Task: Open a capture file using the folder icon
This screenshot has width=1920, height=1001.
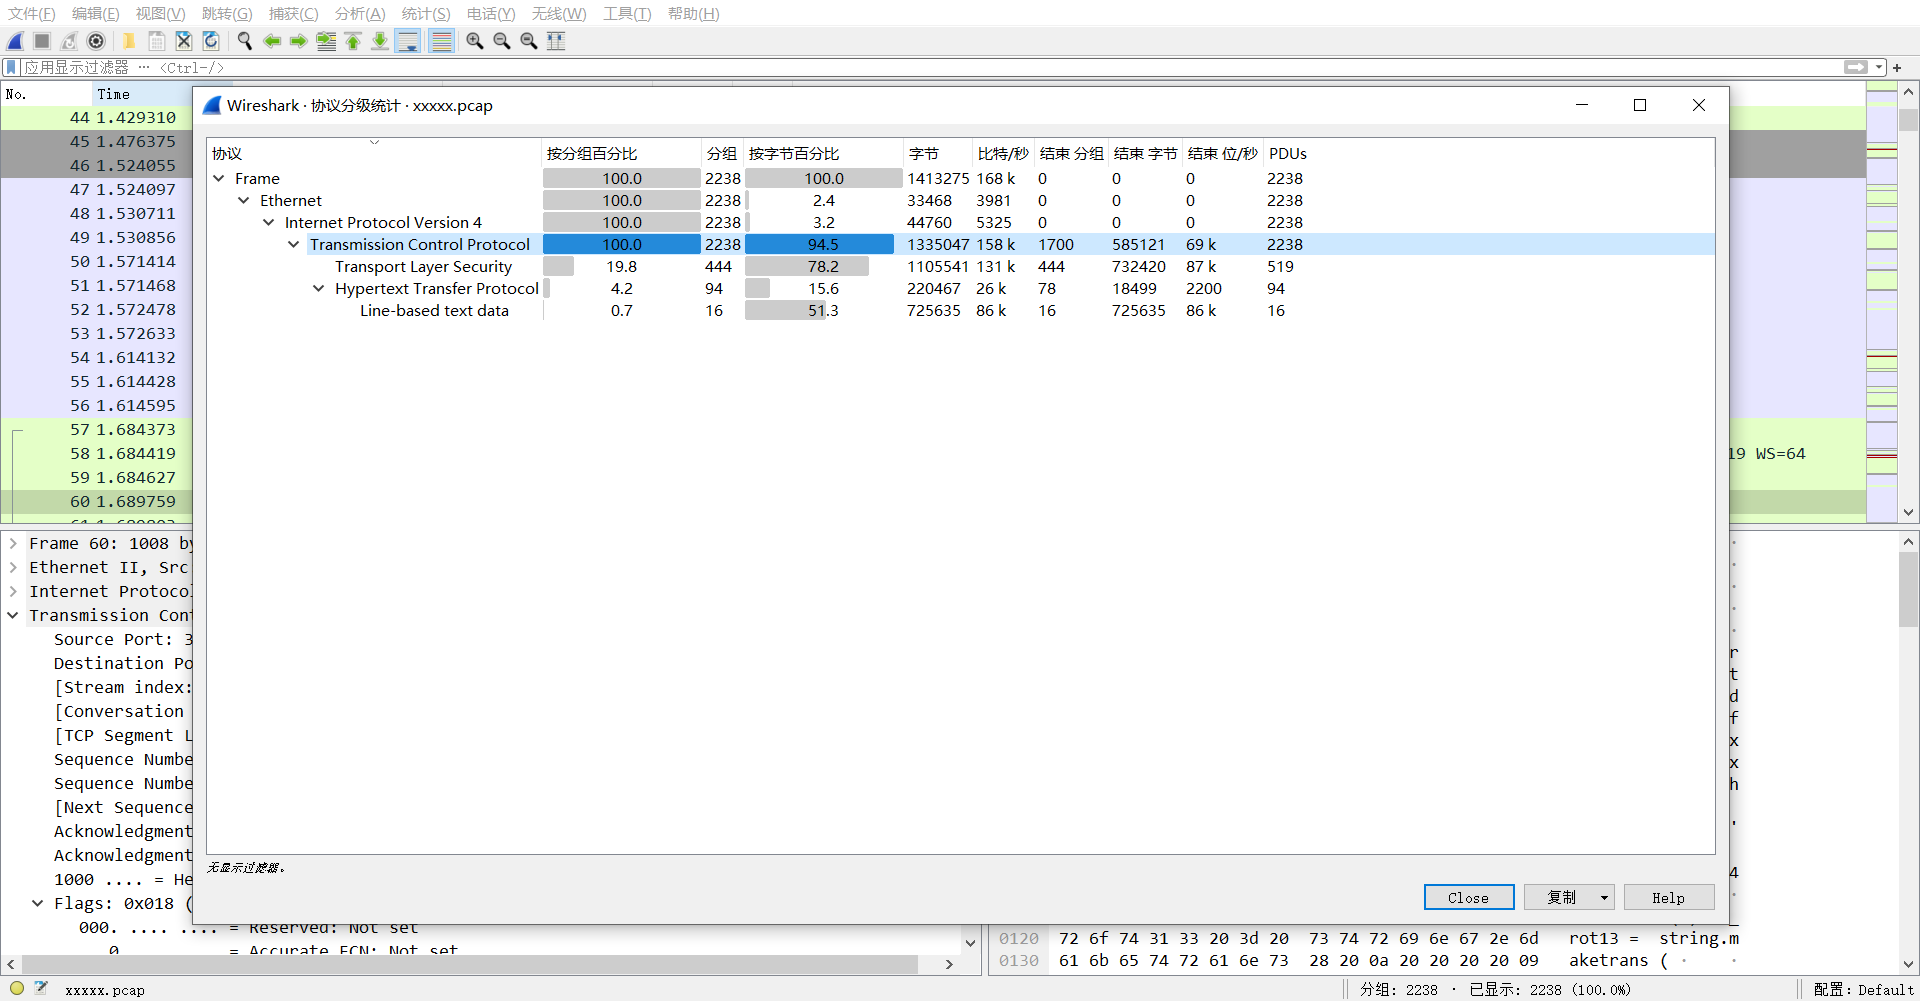Action: 129,41
